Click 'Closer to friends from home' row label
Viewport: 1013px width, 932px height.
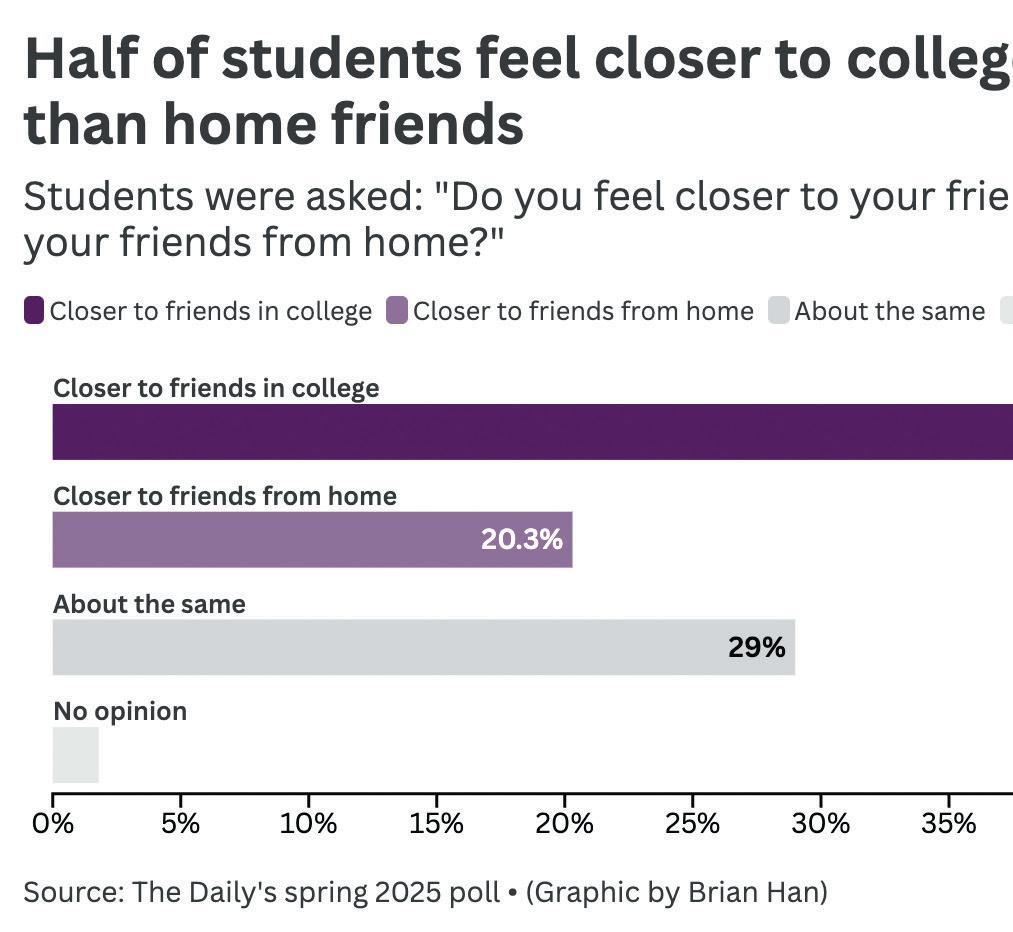click(x=224, y=496)
